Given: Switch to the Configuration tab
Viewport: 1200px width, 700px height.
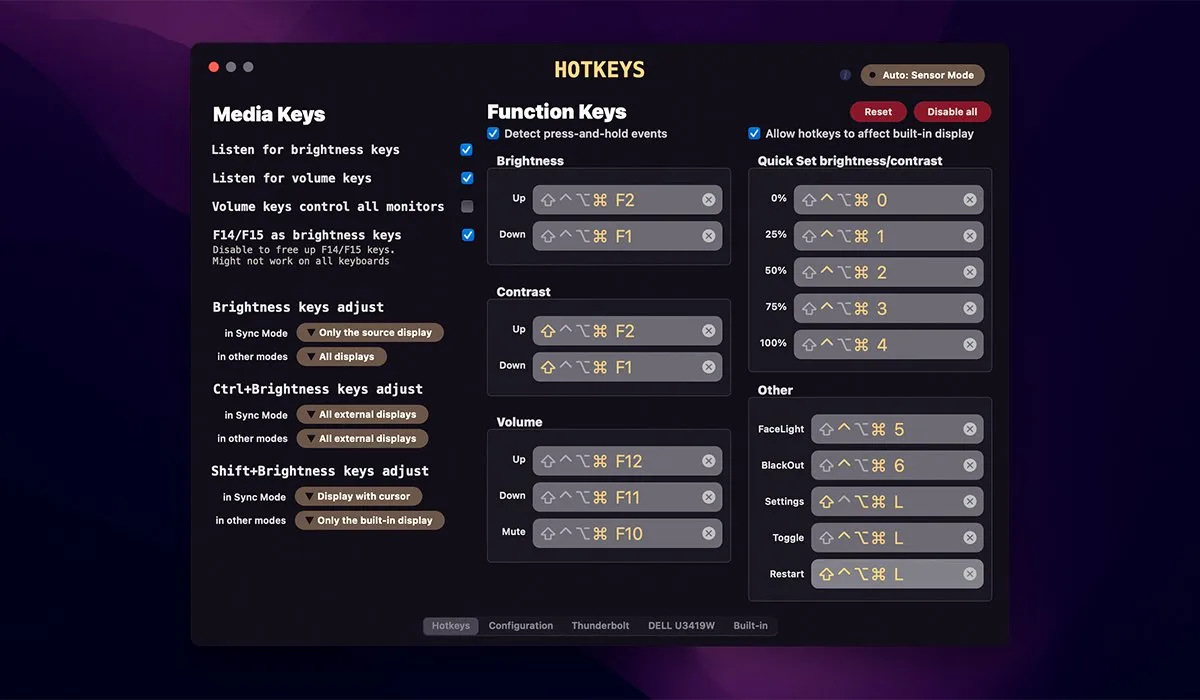Looking at the screenshot, I should point(520,626).
